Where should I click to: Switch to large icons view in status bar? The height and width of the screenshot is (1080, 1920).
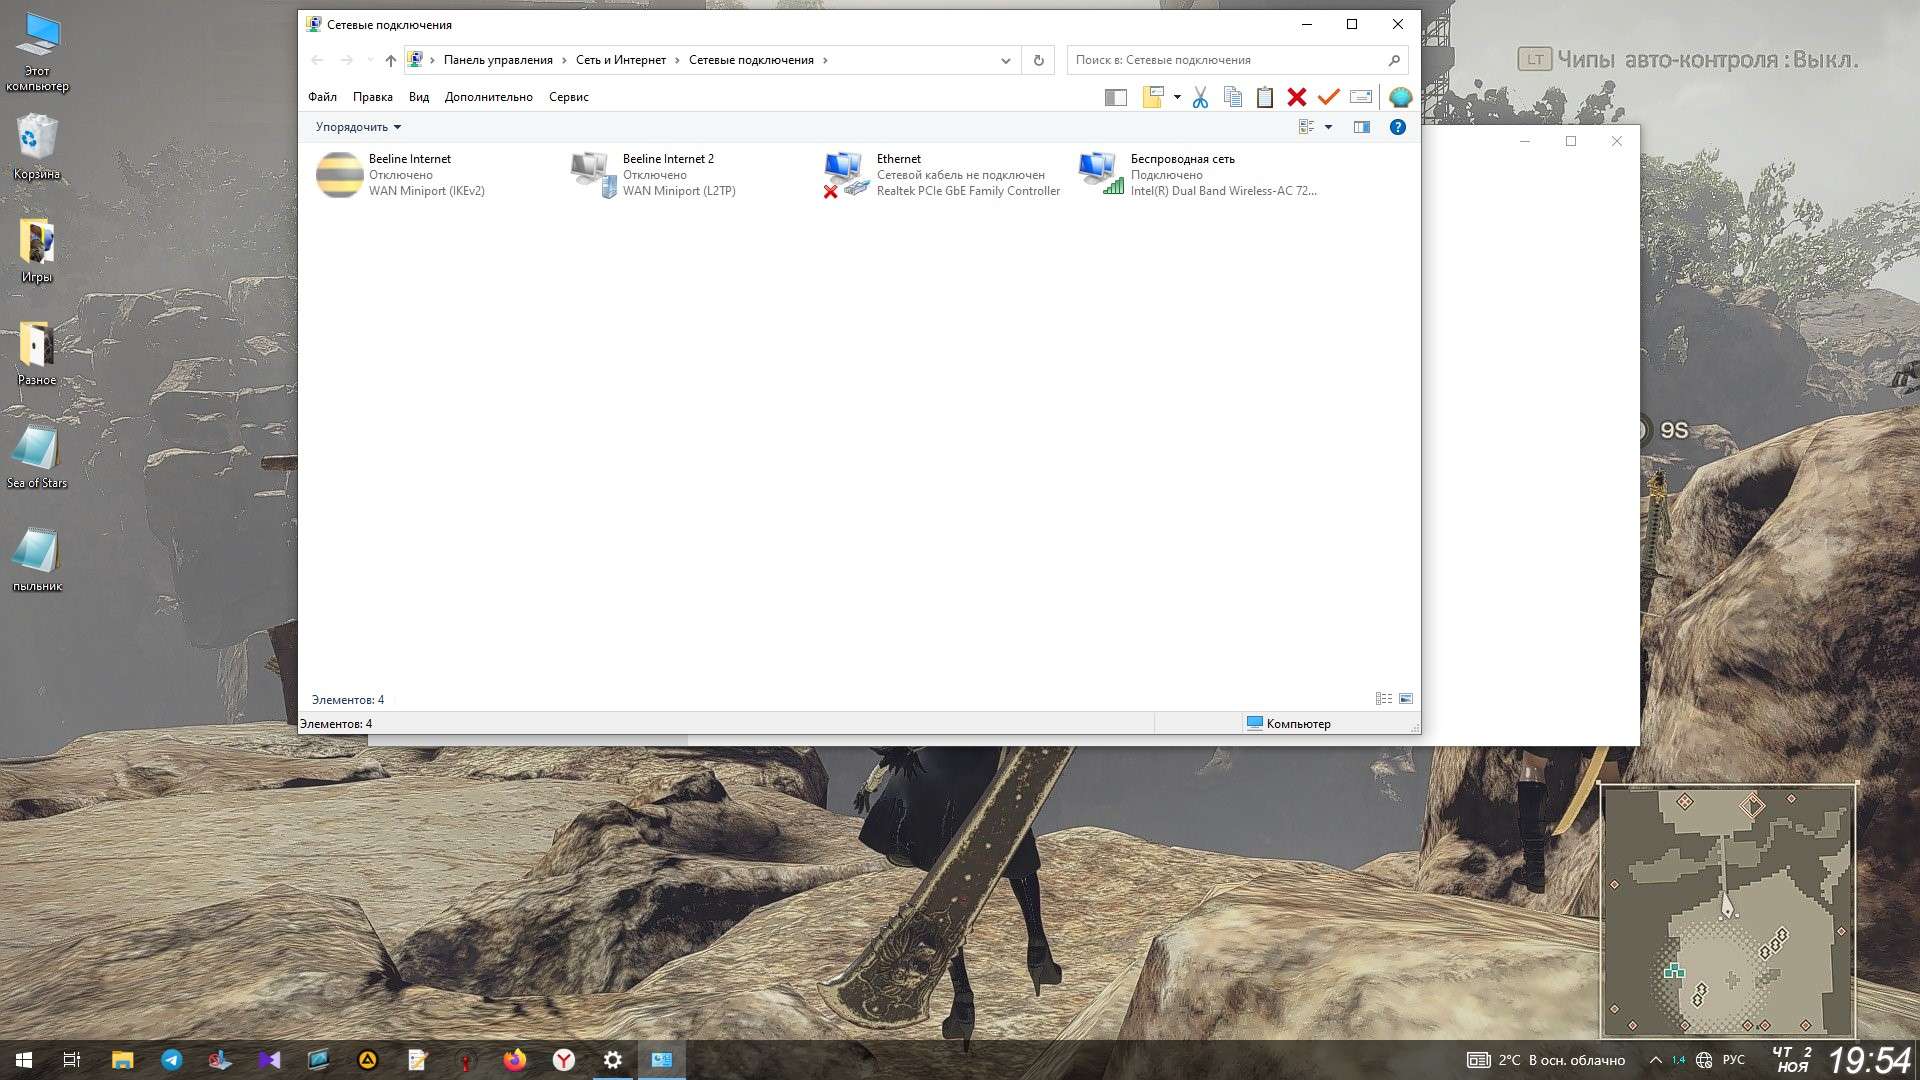click(1406, 699)
